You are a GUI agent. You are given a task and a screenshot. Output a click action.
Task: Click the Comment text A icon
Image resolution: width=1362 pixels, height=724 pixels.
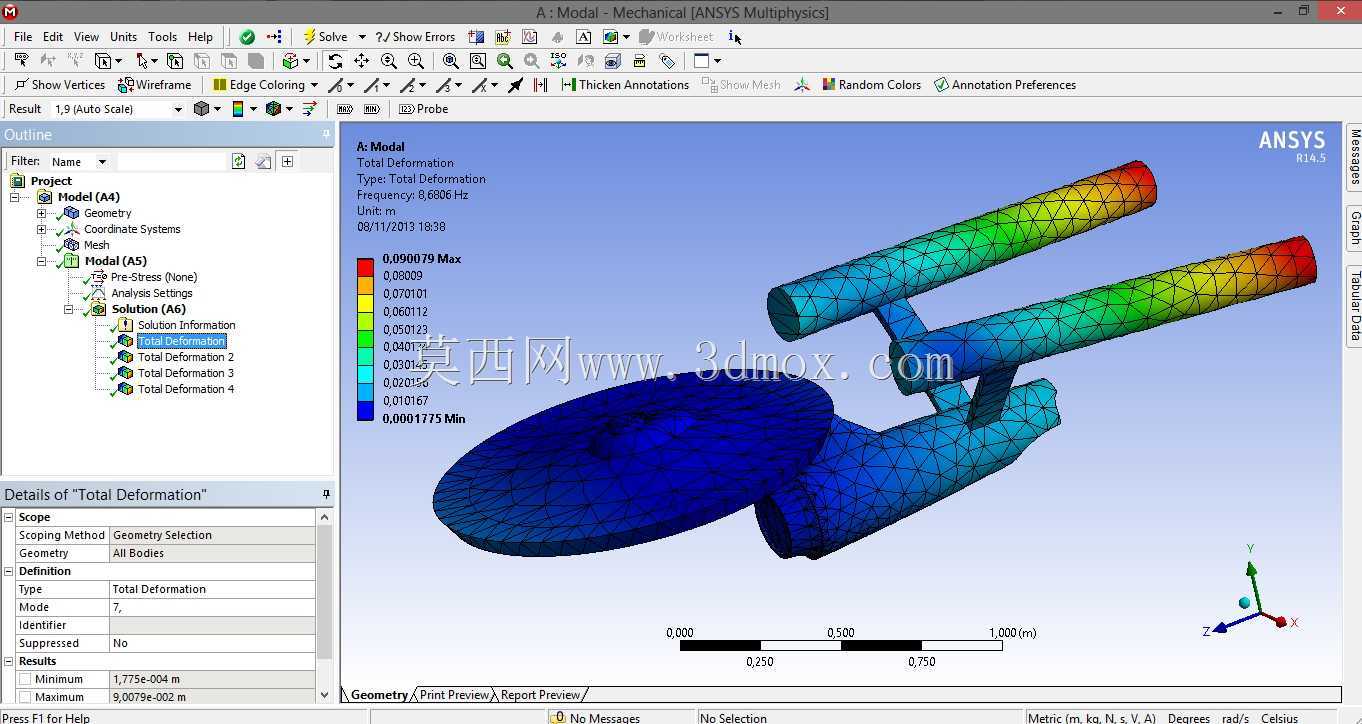584,37
